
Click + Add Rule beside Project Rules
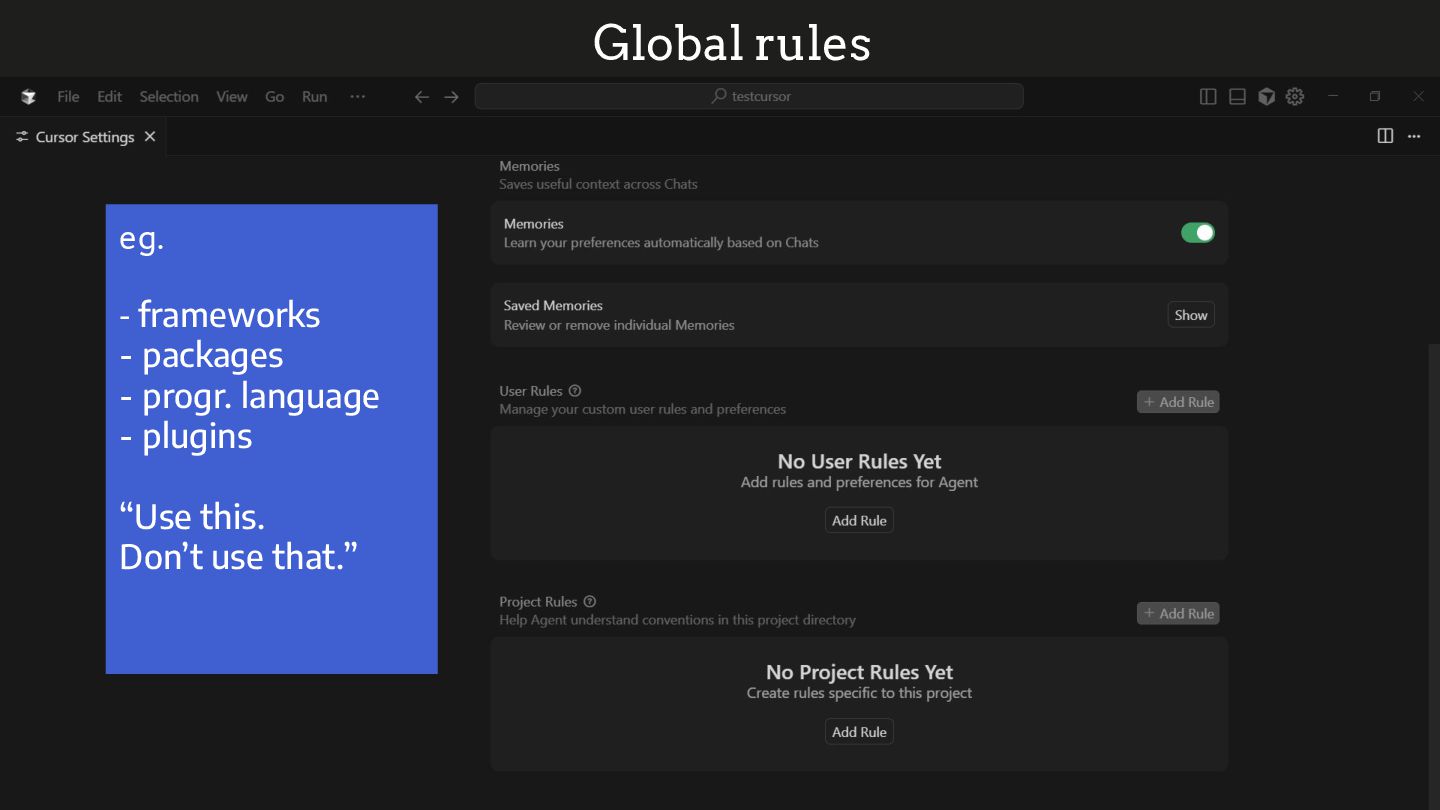(x=1178, y=614)
